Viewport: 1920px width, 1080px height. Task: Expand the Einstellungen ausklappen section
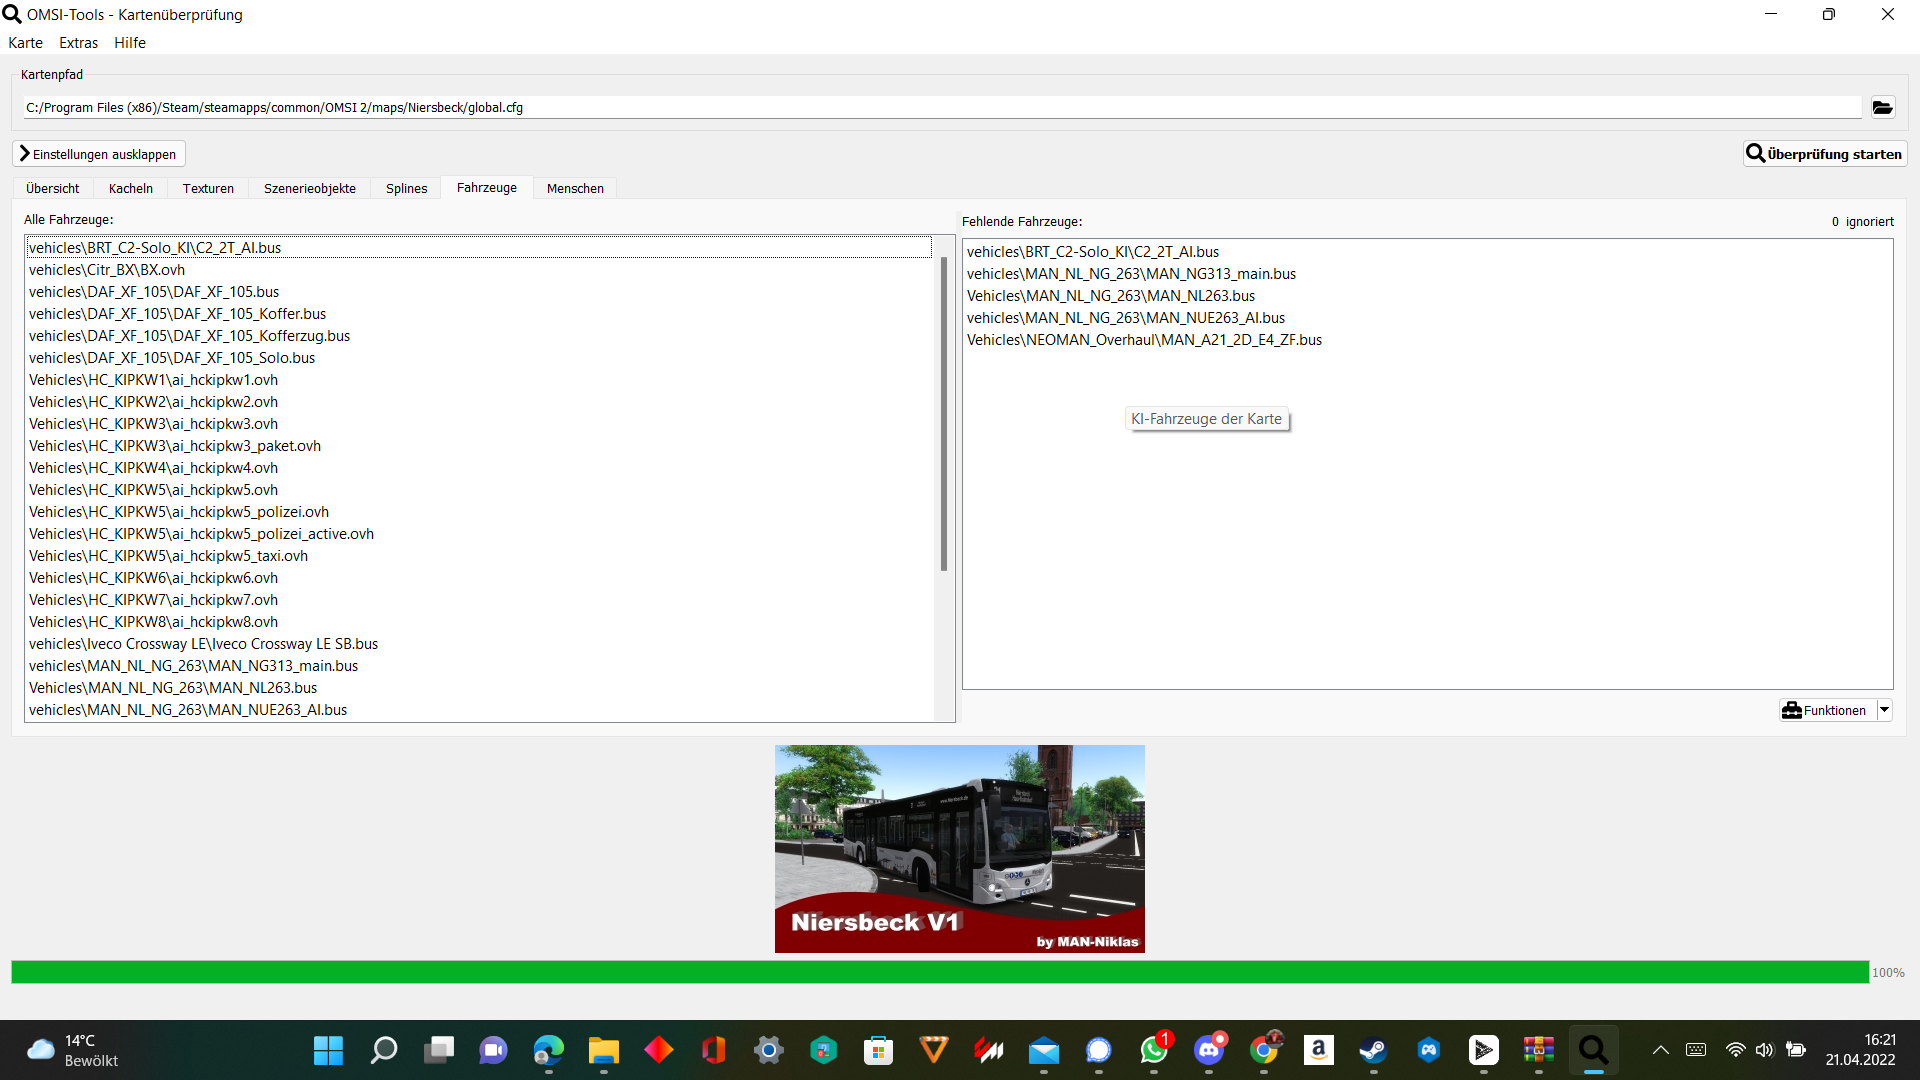[99, 154]
